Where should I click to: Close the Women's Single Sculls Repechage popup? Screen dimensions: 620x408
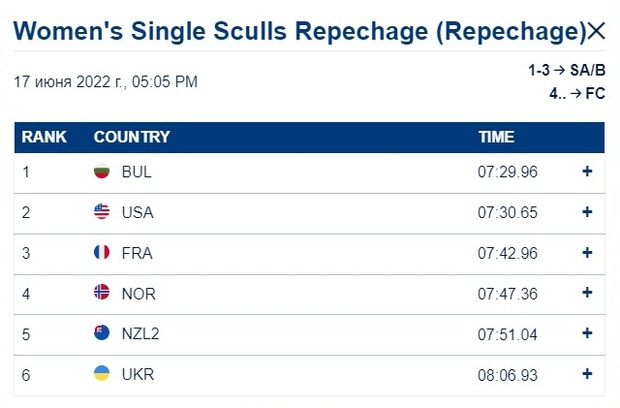tap(596, 31)
